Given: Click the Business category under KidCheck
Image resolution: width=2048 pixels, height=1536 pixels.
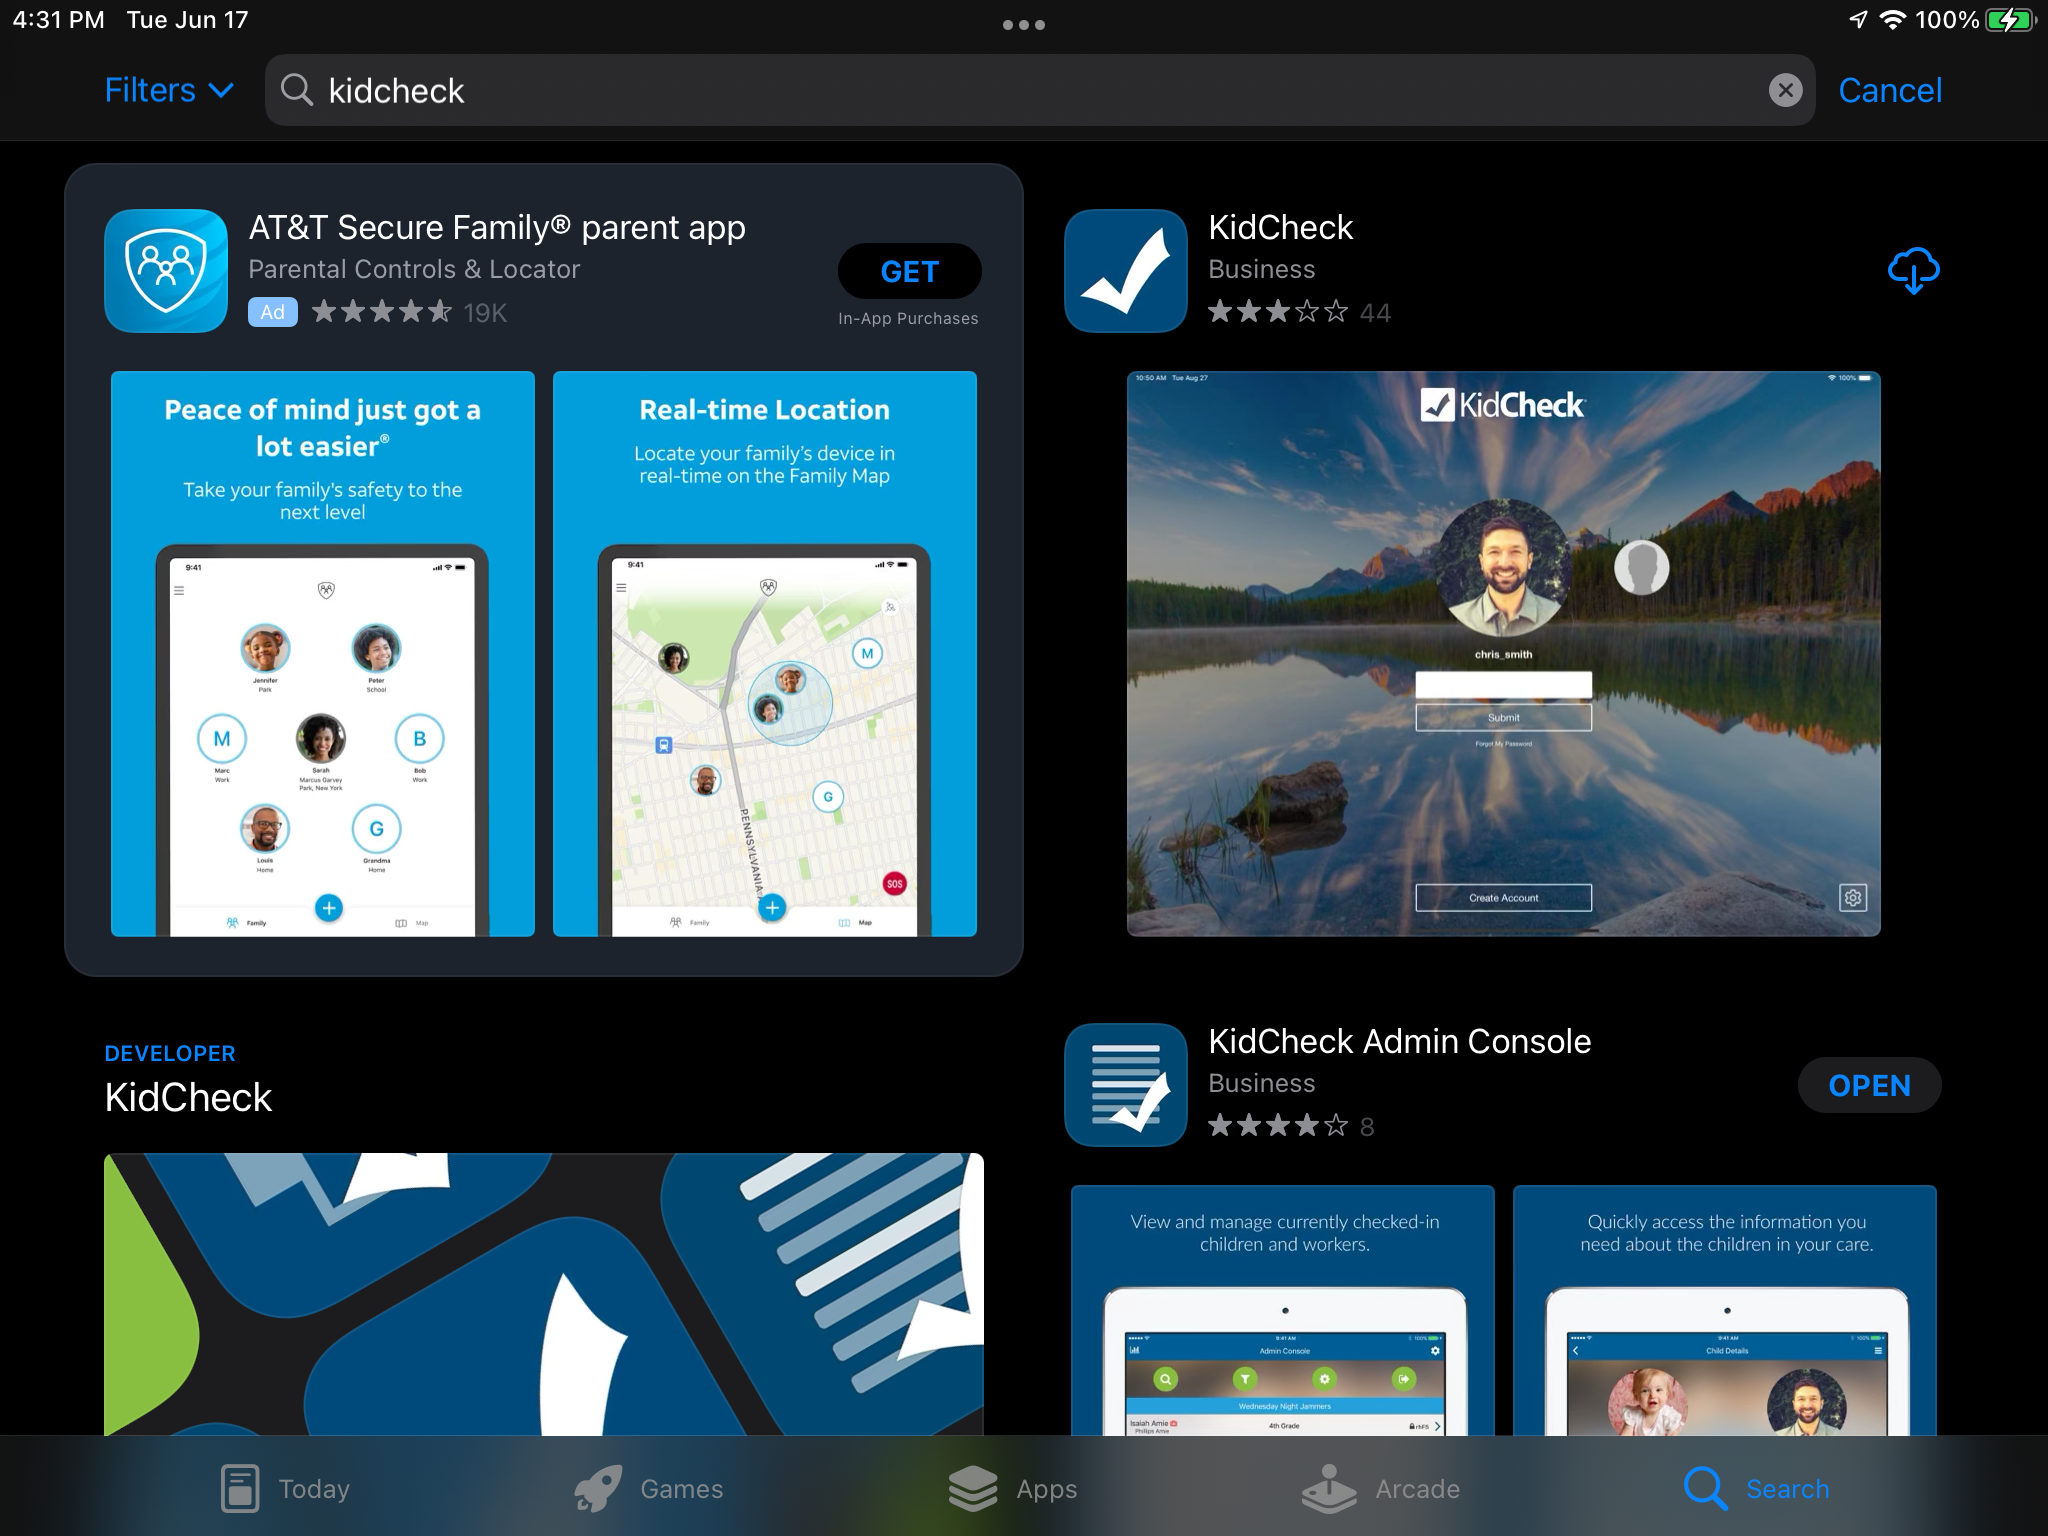Looking at the screenshot, I should (x=1261, y=269).
